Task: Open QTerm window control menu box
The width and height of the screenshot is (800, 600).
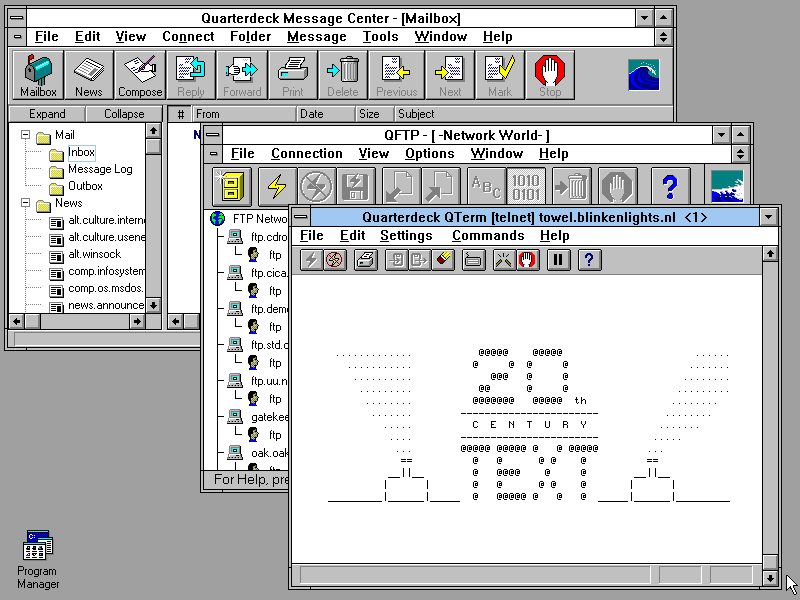Action: click(301, 217)
